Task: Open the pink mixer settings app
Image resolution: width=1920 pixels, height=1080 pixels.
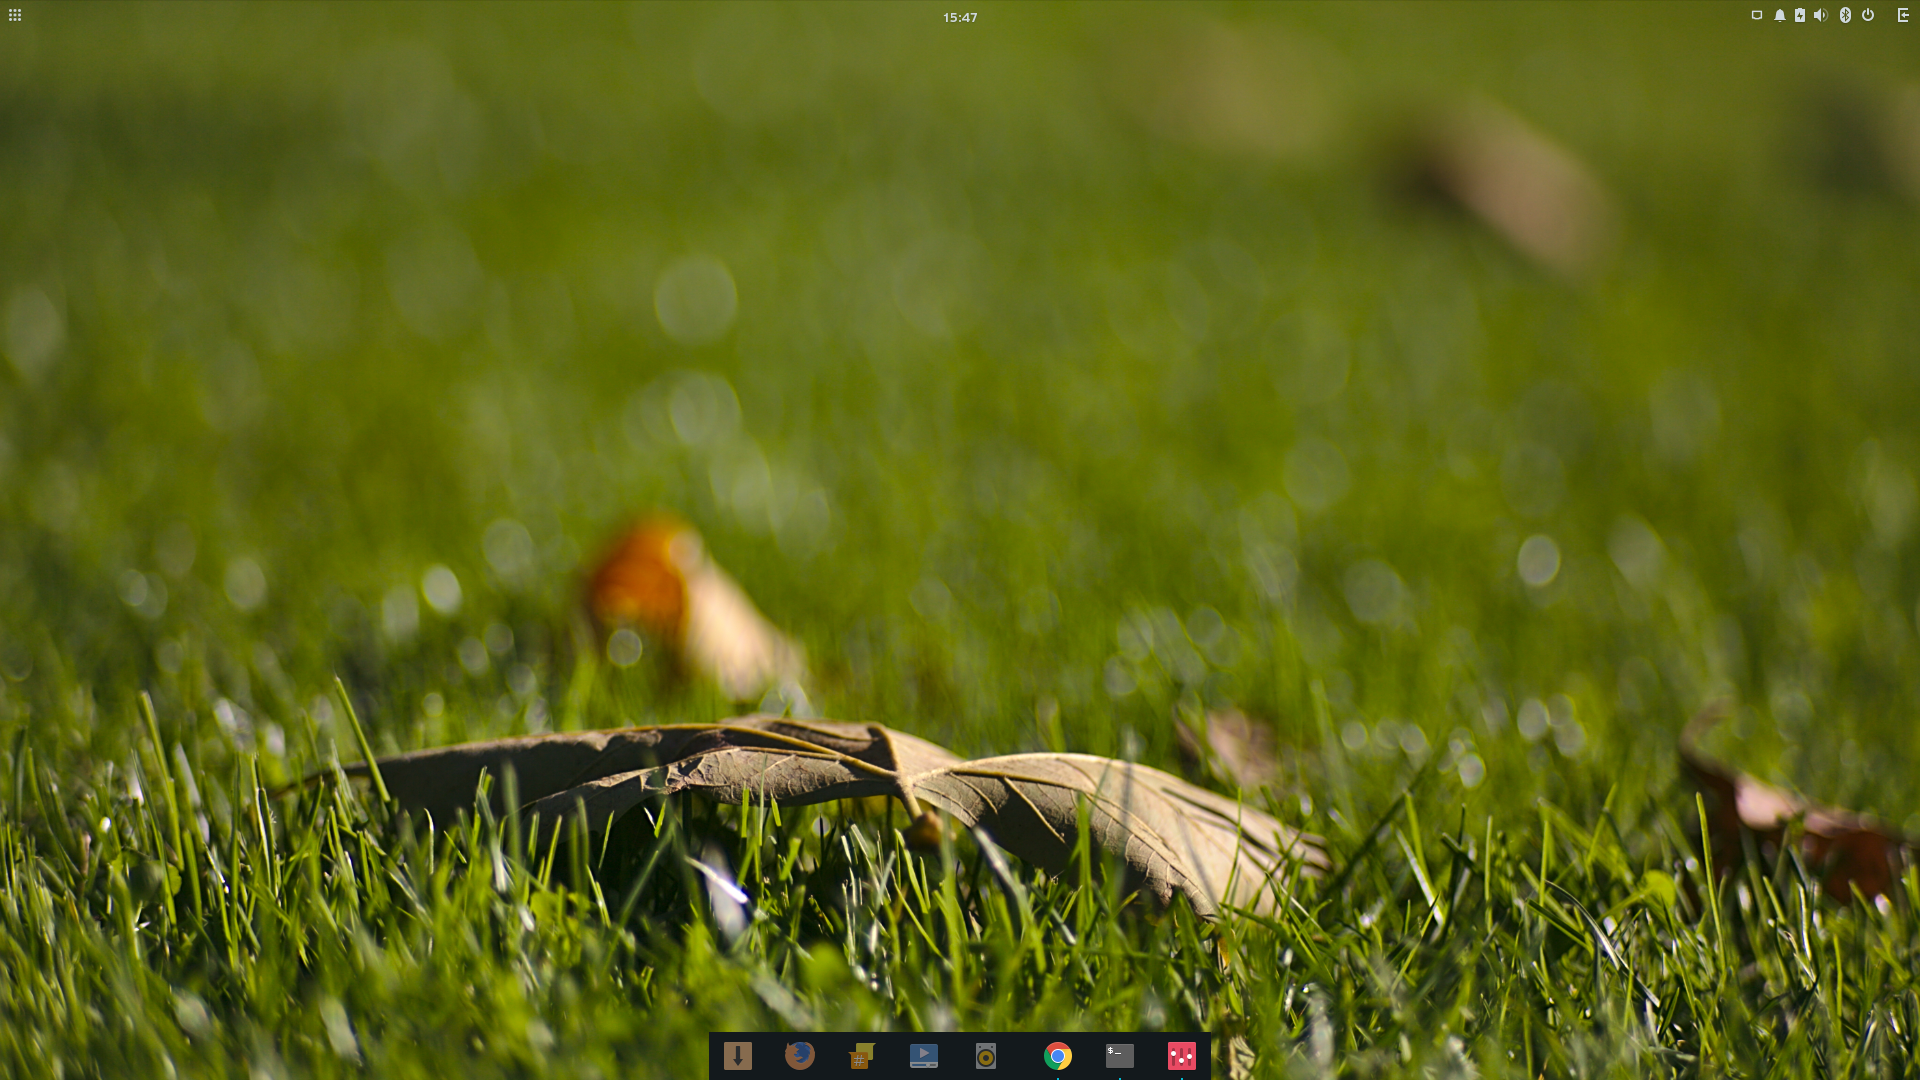Action: [1182, 1056]
